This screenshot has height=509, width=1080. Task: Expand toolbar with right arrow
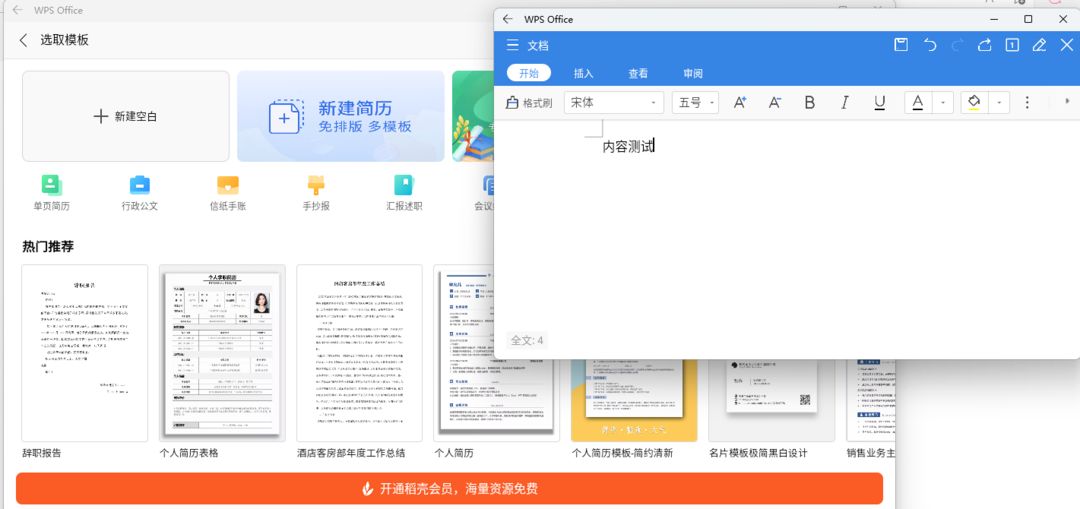[x=1068, y=101]
